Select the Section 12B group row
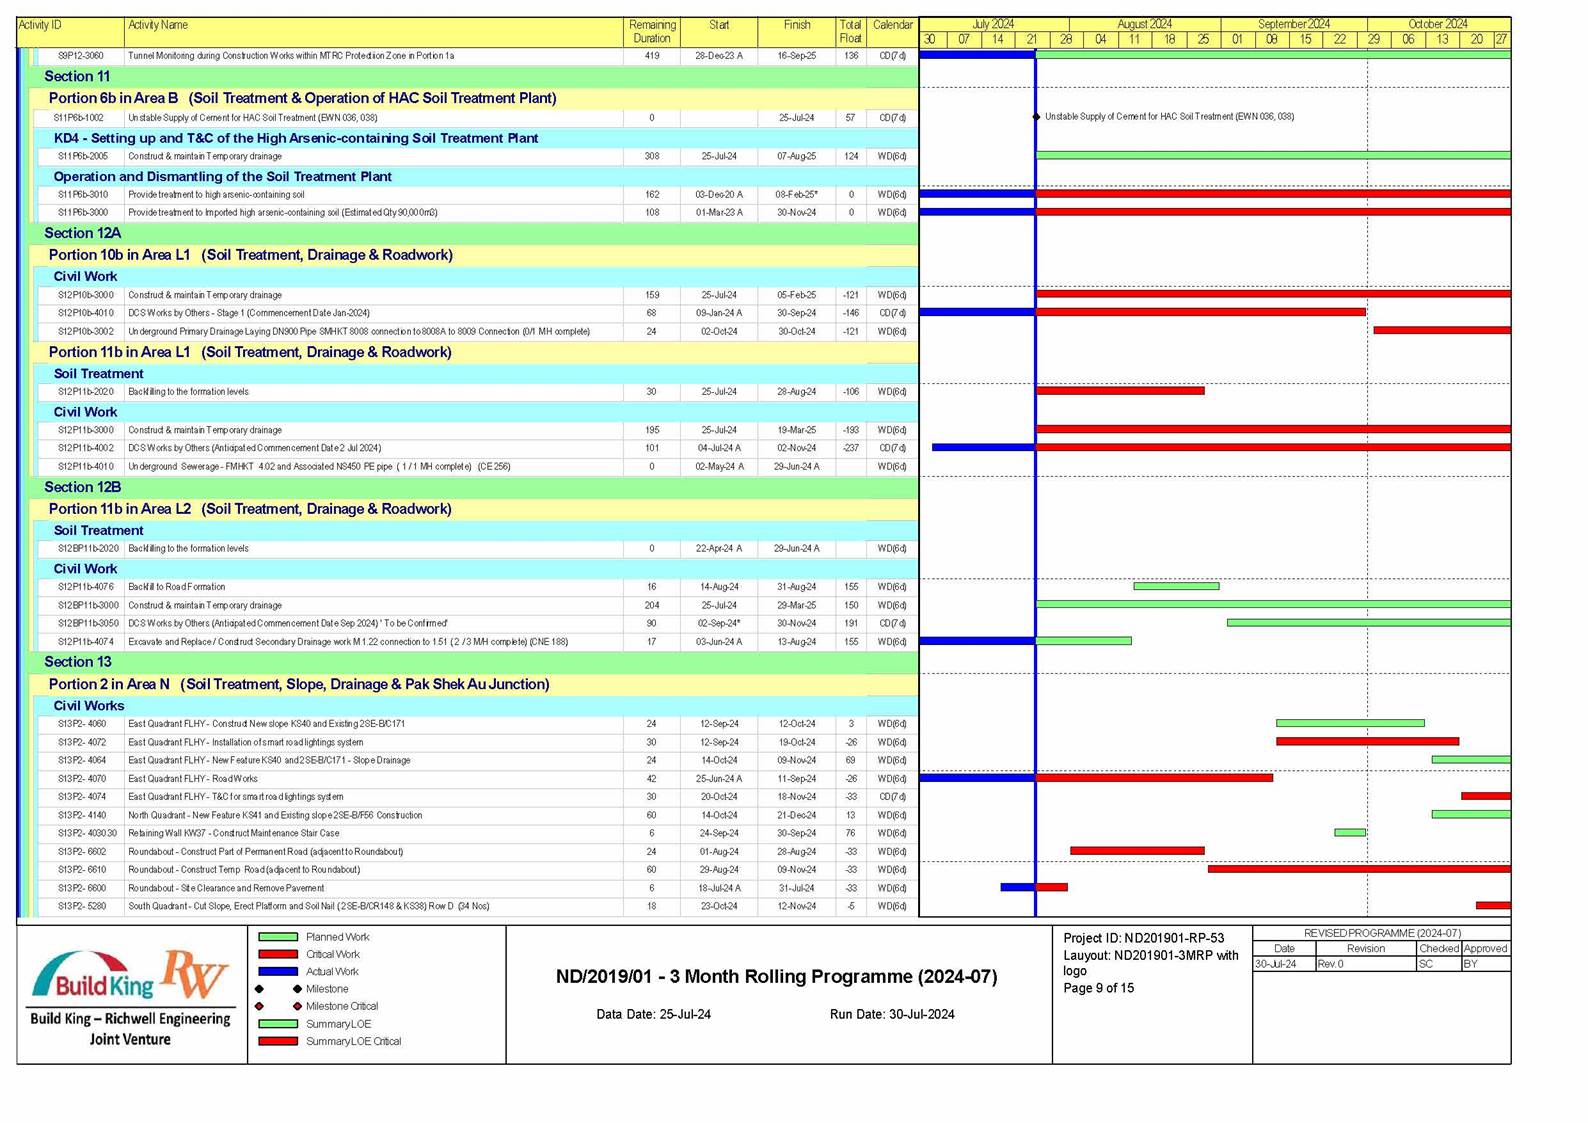1588x1123 pixels. point(82,487)
